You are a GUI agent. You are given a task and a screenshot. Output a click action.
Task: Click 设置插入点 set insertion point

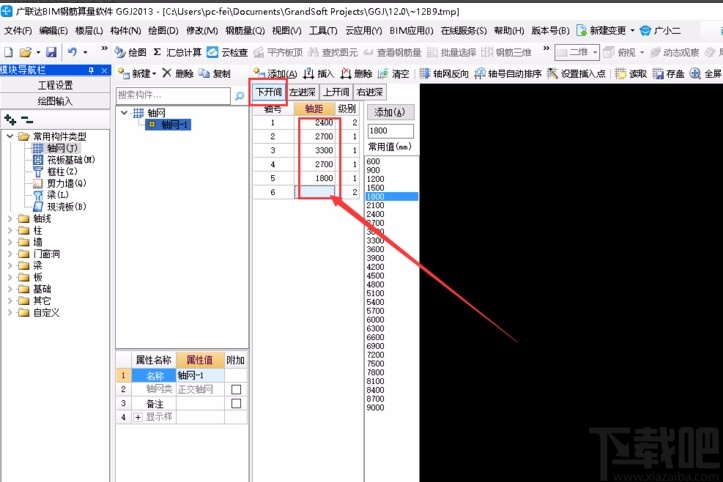point(576,73)
